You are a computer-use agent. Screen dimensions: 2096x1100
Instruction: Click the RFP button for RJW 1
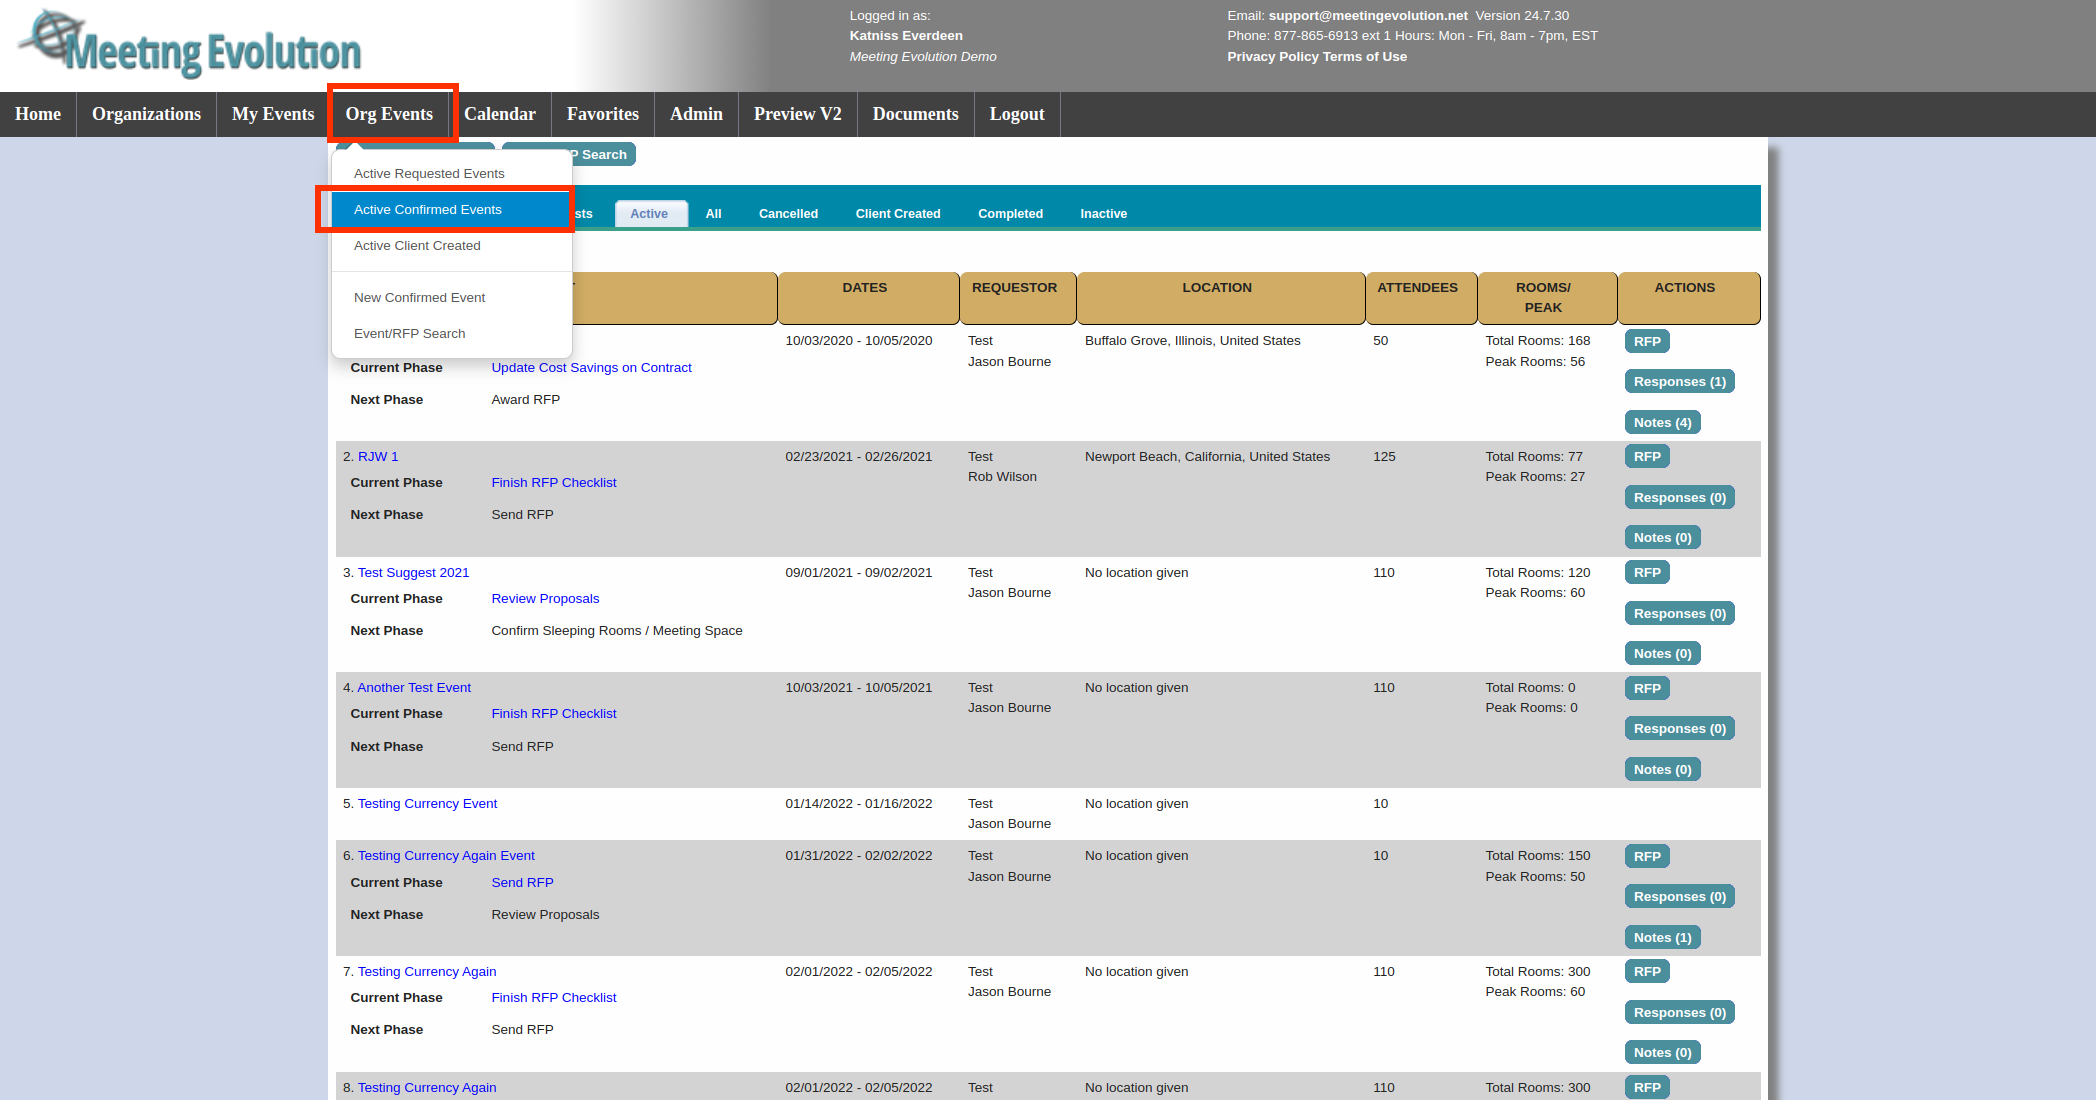tap(1646, 456)
